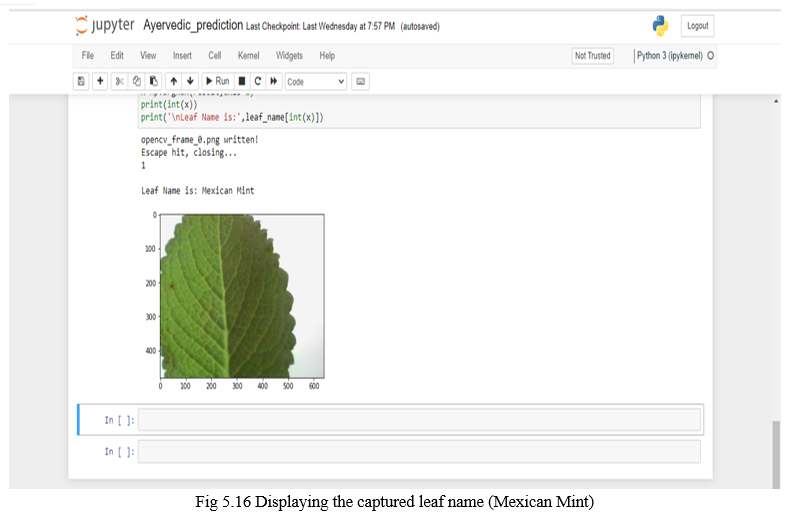Open the cell type Code dropdown
Image resolution: width=802 pixels, height=514 pixels.
tap(316, 82)
